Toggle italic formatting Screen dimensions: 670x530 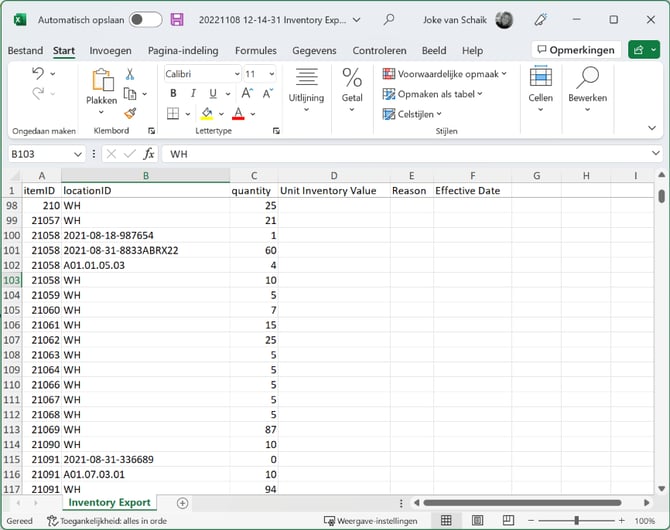[190, 93]
